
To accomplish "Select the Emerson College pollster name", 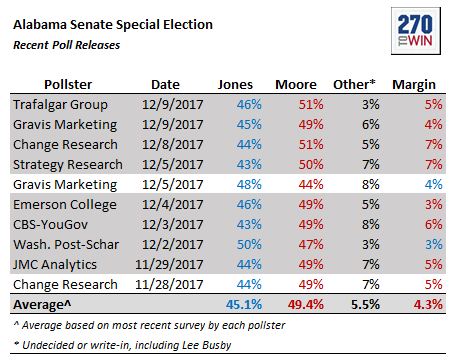I will pyautogui.click(x=65, y=205).
